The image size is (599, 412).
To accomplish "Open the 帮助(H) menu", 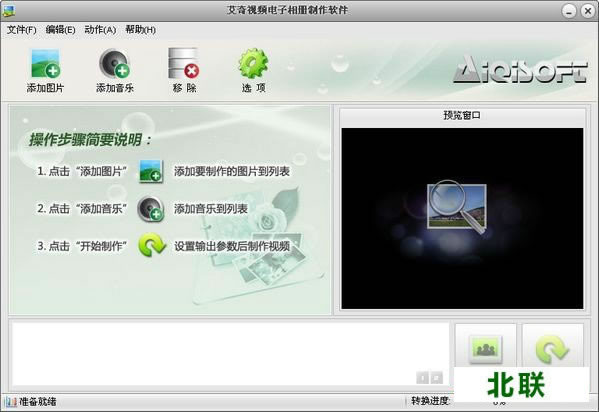I will click(141, 30).
